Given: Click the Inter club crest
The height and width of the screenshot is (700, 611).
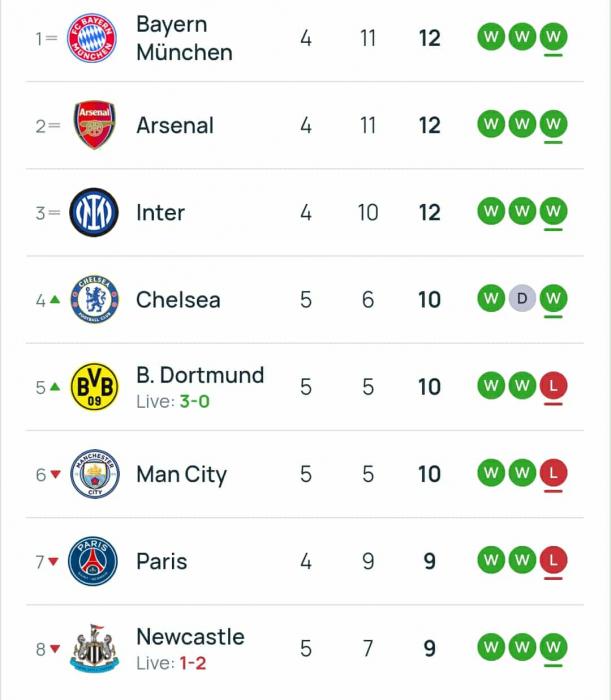Looking at the screenshot, I should (x=95, y=213).
